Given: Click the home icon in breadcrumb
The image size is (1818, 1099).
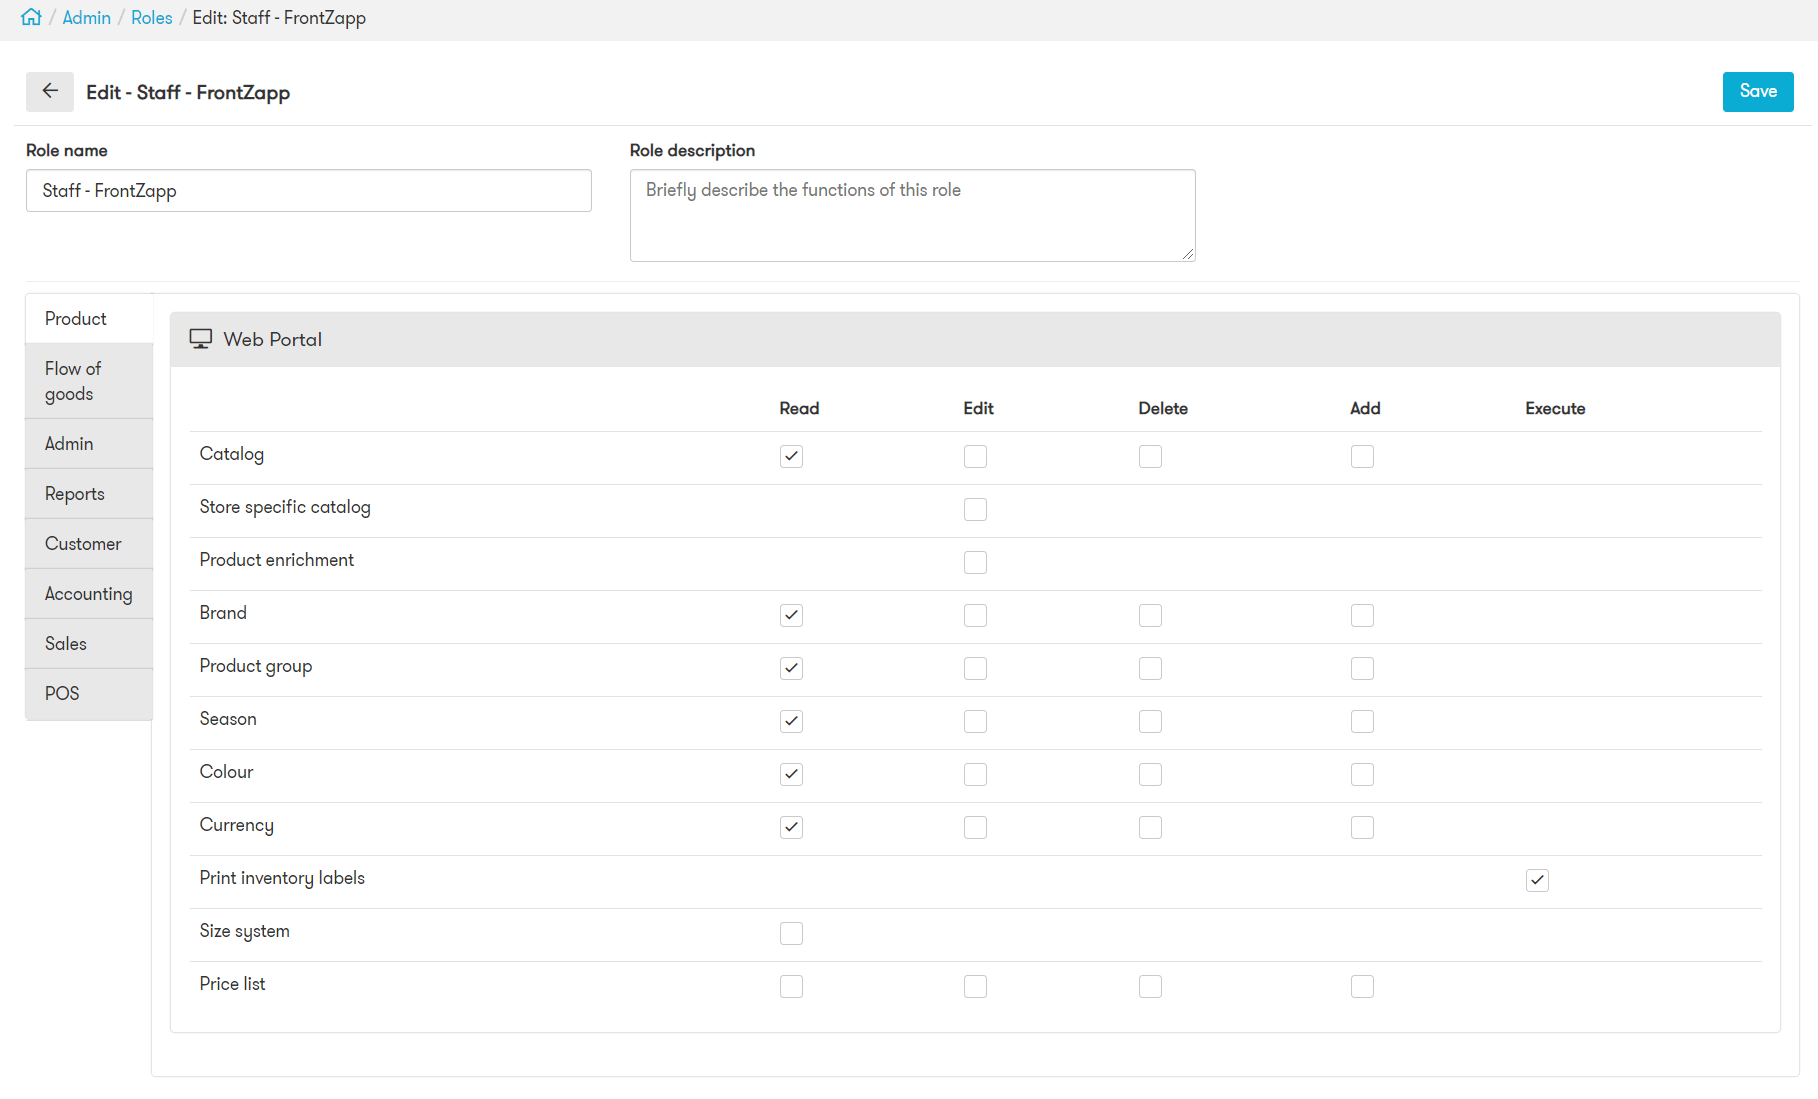Looking at the screenshot, I should 31,17.
